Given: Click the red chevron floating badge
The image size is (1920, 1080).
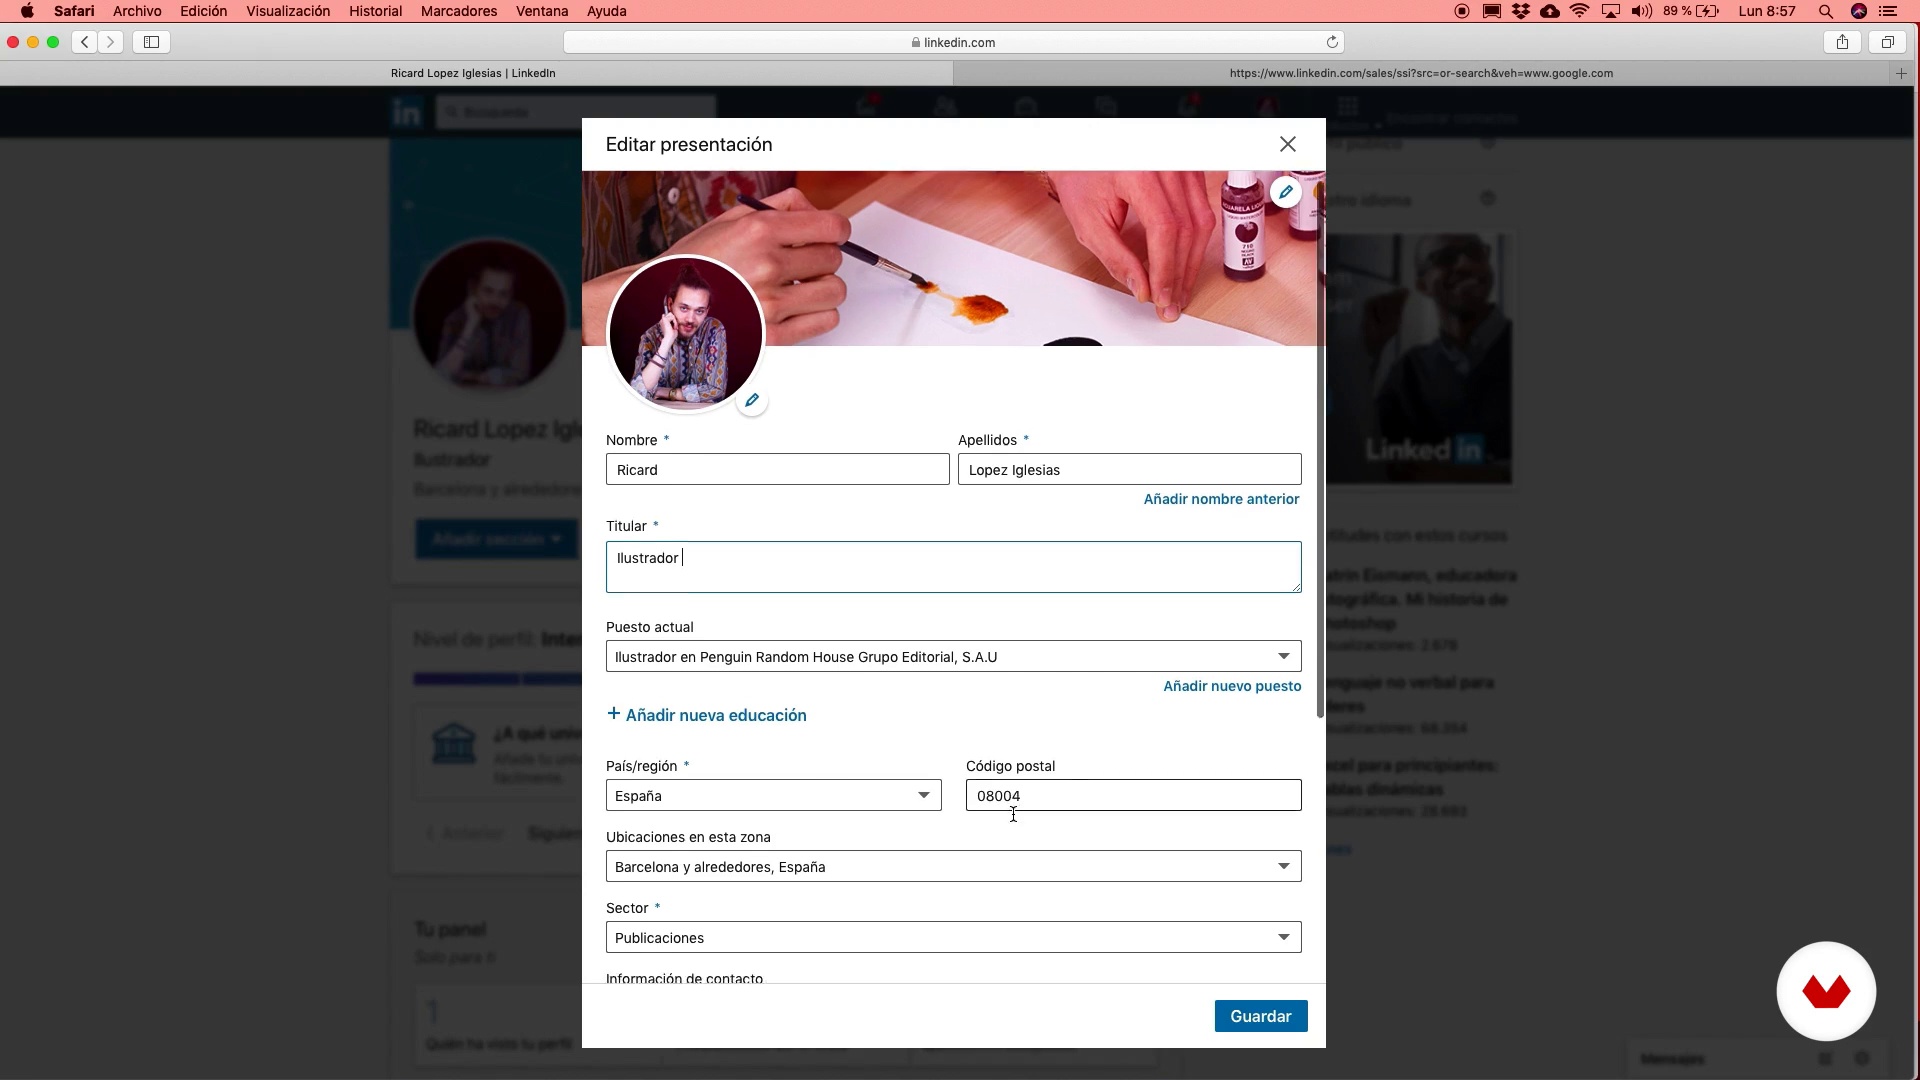Looking at the screenshot, I should tap(1826, 991).
